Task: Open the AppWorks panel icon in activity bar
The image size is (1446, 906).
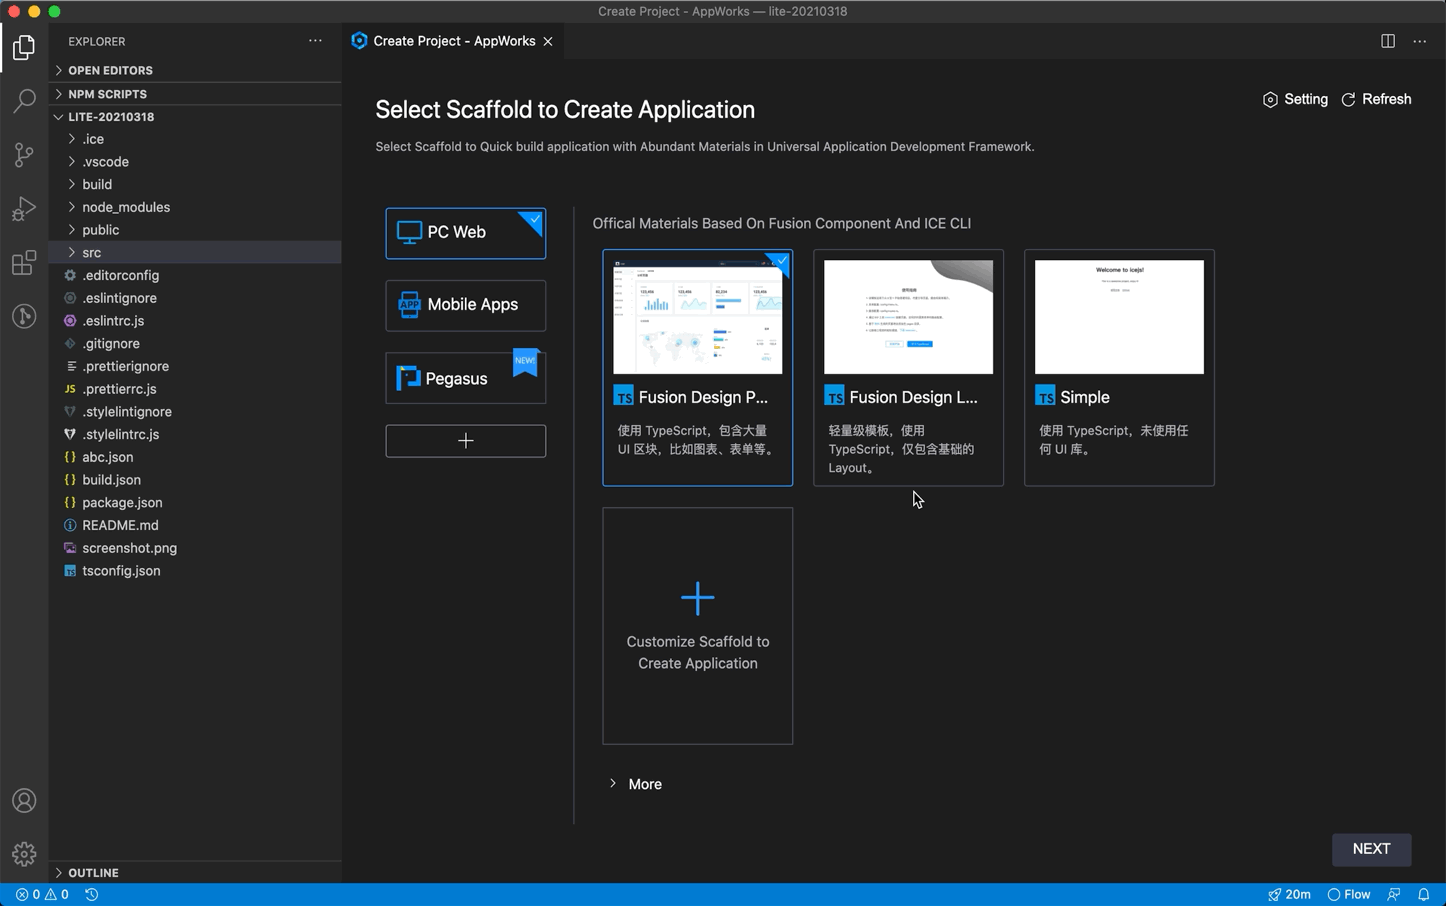Action: coord(24,317)
